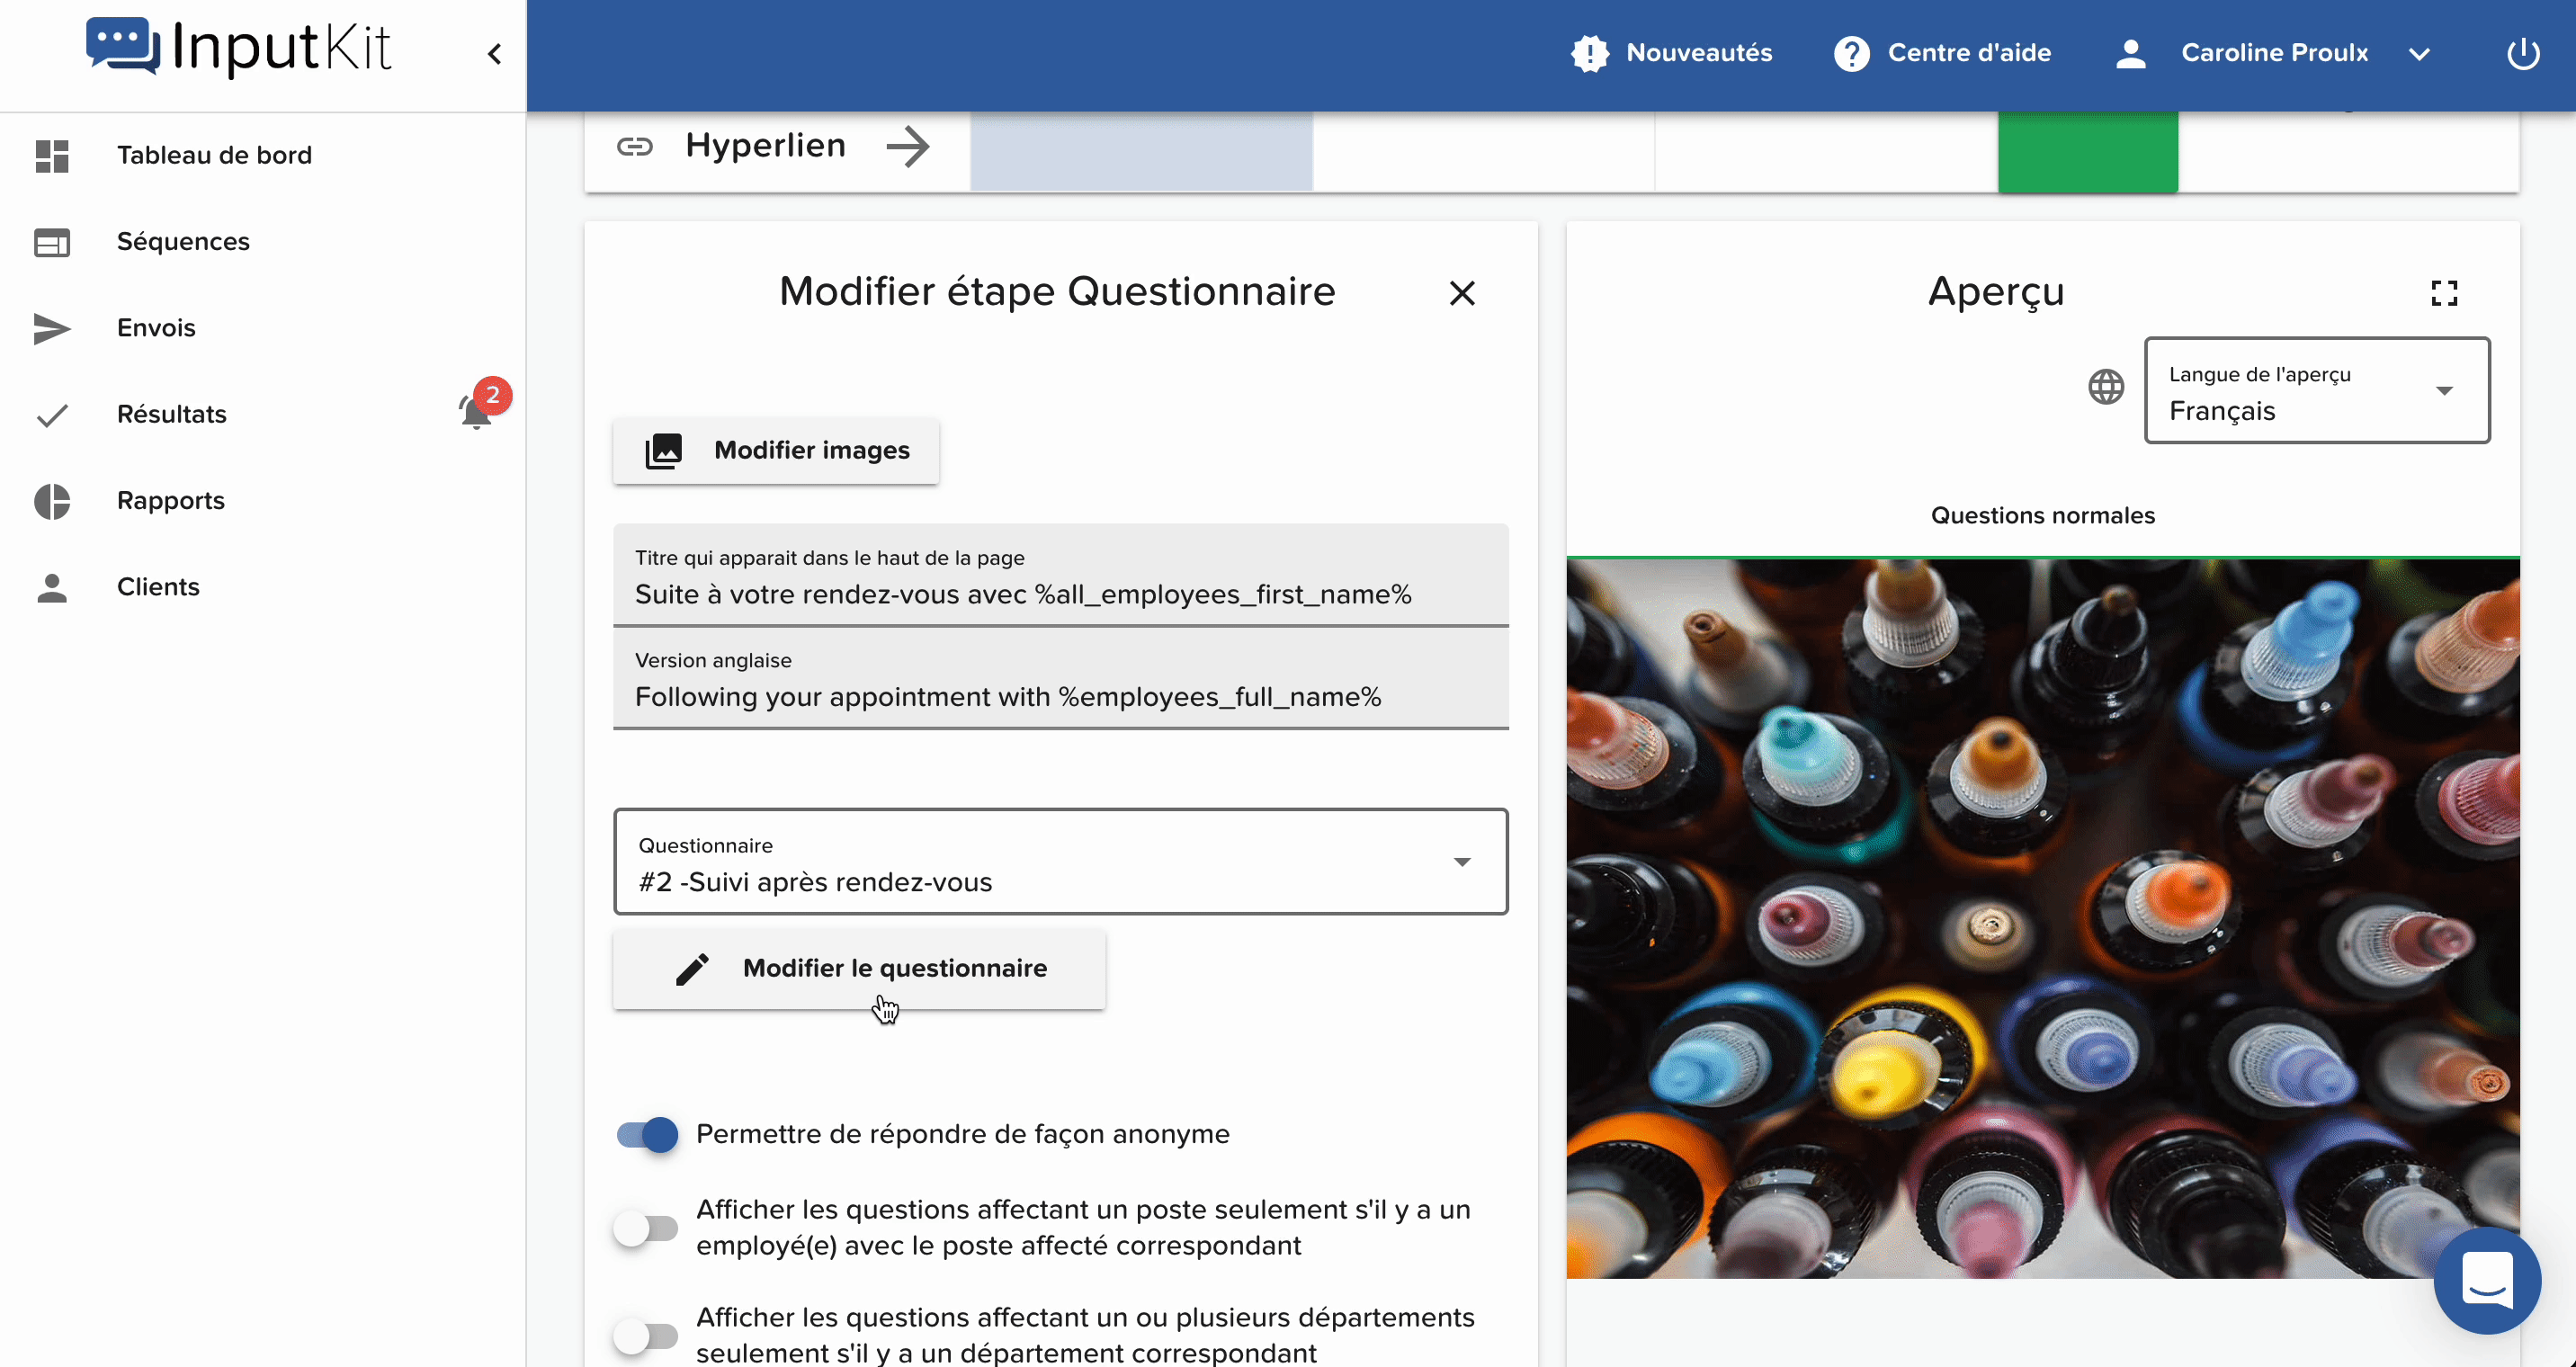The height and width of the screenshot is (1367, 2576).
Task: Expand the Aperçu preview to fullscreen
Action: [2444, 293]
